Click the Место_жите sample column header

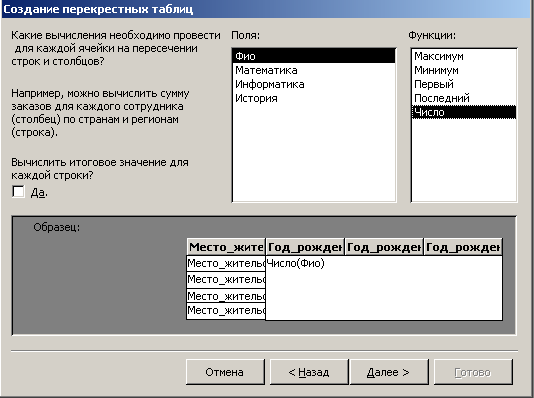click(x=226, y=247)
